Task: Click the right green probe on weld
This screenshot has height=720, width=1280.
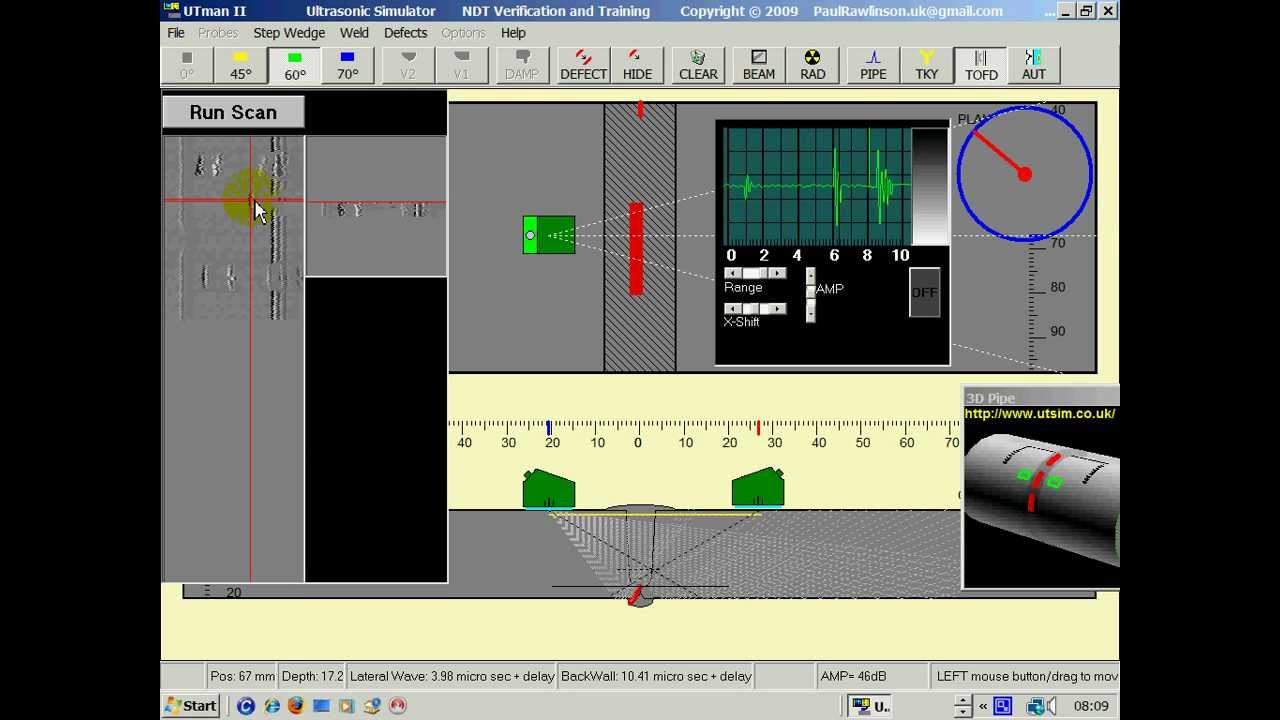Action: pyautogui.click(x=758, y=488)
